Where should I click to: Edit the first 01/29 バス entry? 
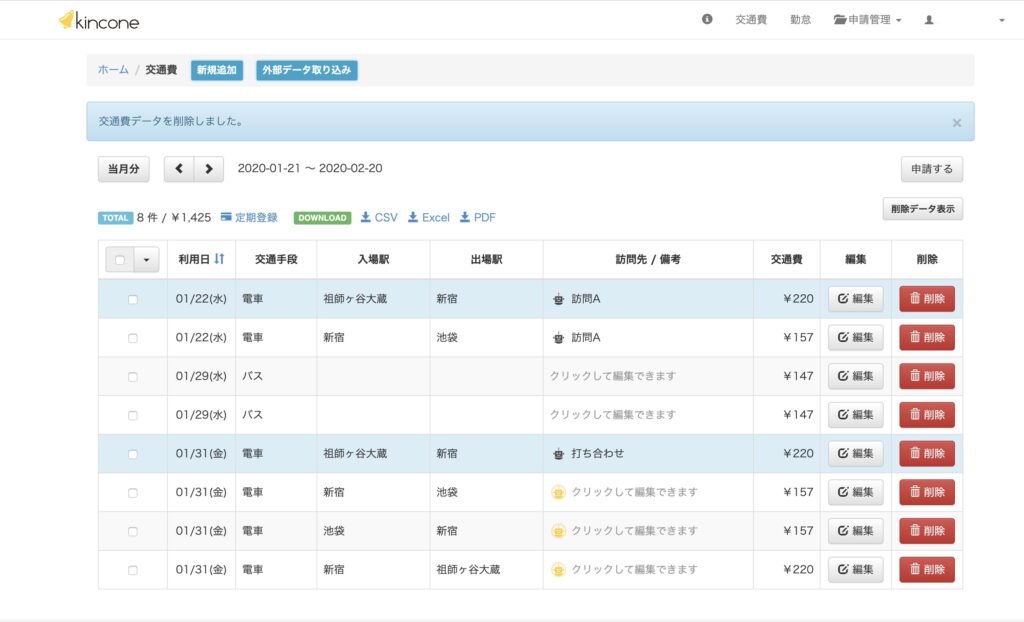(x=856, y=376)
